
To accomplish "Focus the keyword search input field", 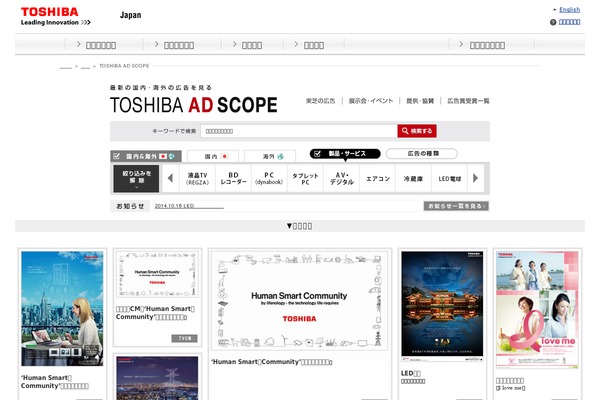I will (x=299, y=131).
